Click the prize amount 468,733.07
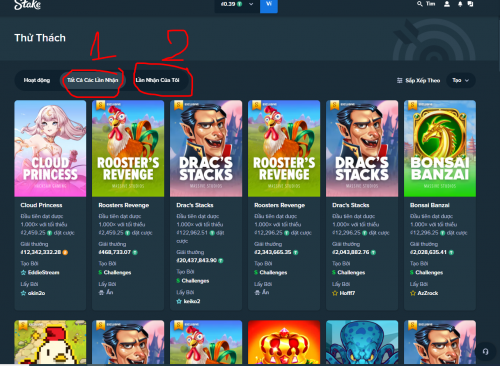The width and height of the screenshot is (500, 366). point(115,252)
